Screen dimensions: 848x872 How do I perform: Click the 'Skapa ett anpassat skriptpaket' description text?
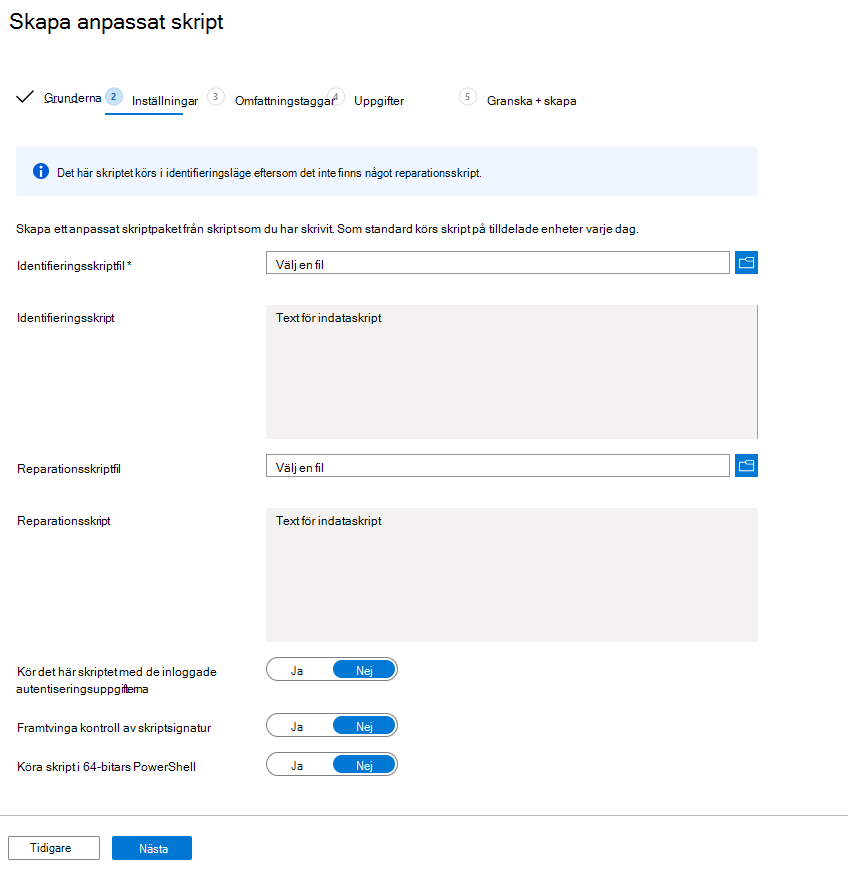[x=327, y=229]
